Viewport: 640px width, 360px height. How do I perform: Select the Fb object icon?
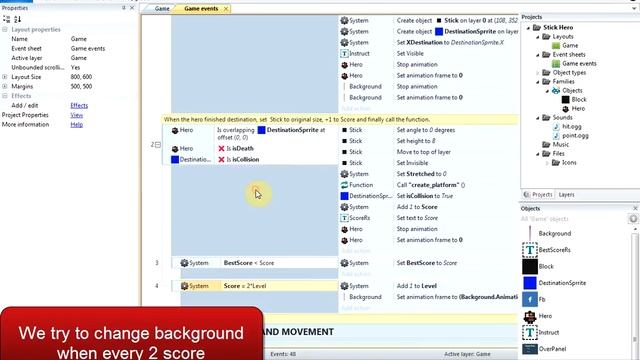coord(530,299)
